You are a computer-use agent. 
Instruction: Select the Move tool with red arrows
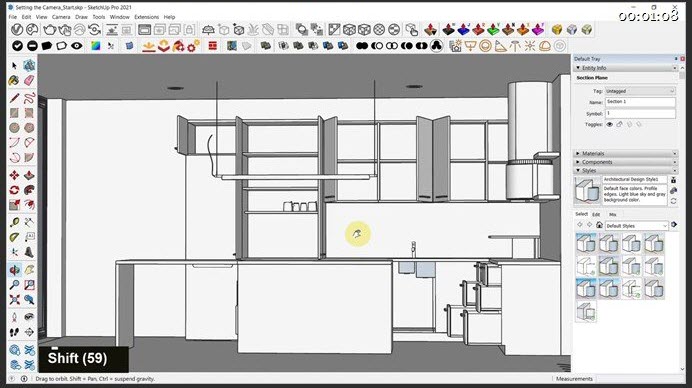14,175
